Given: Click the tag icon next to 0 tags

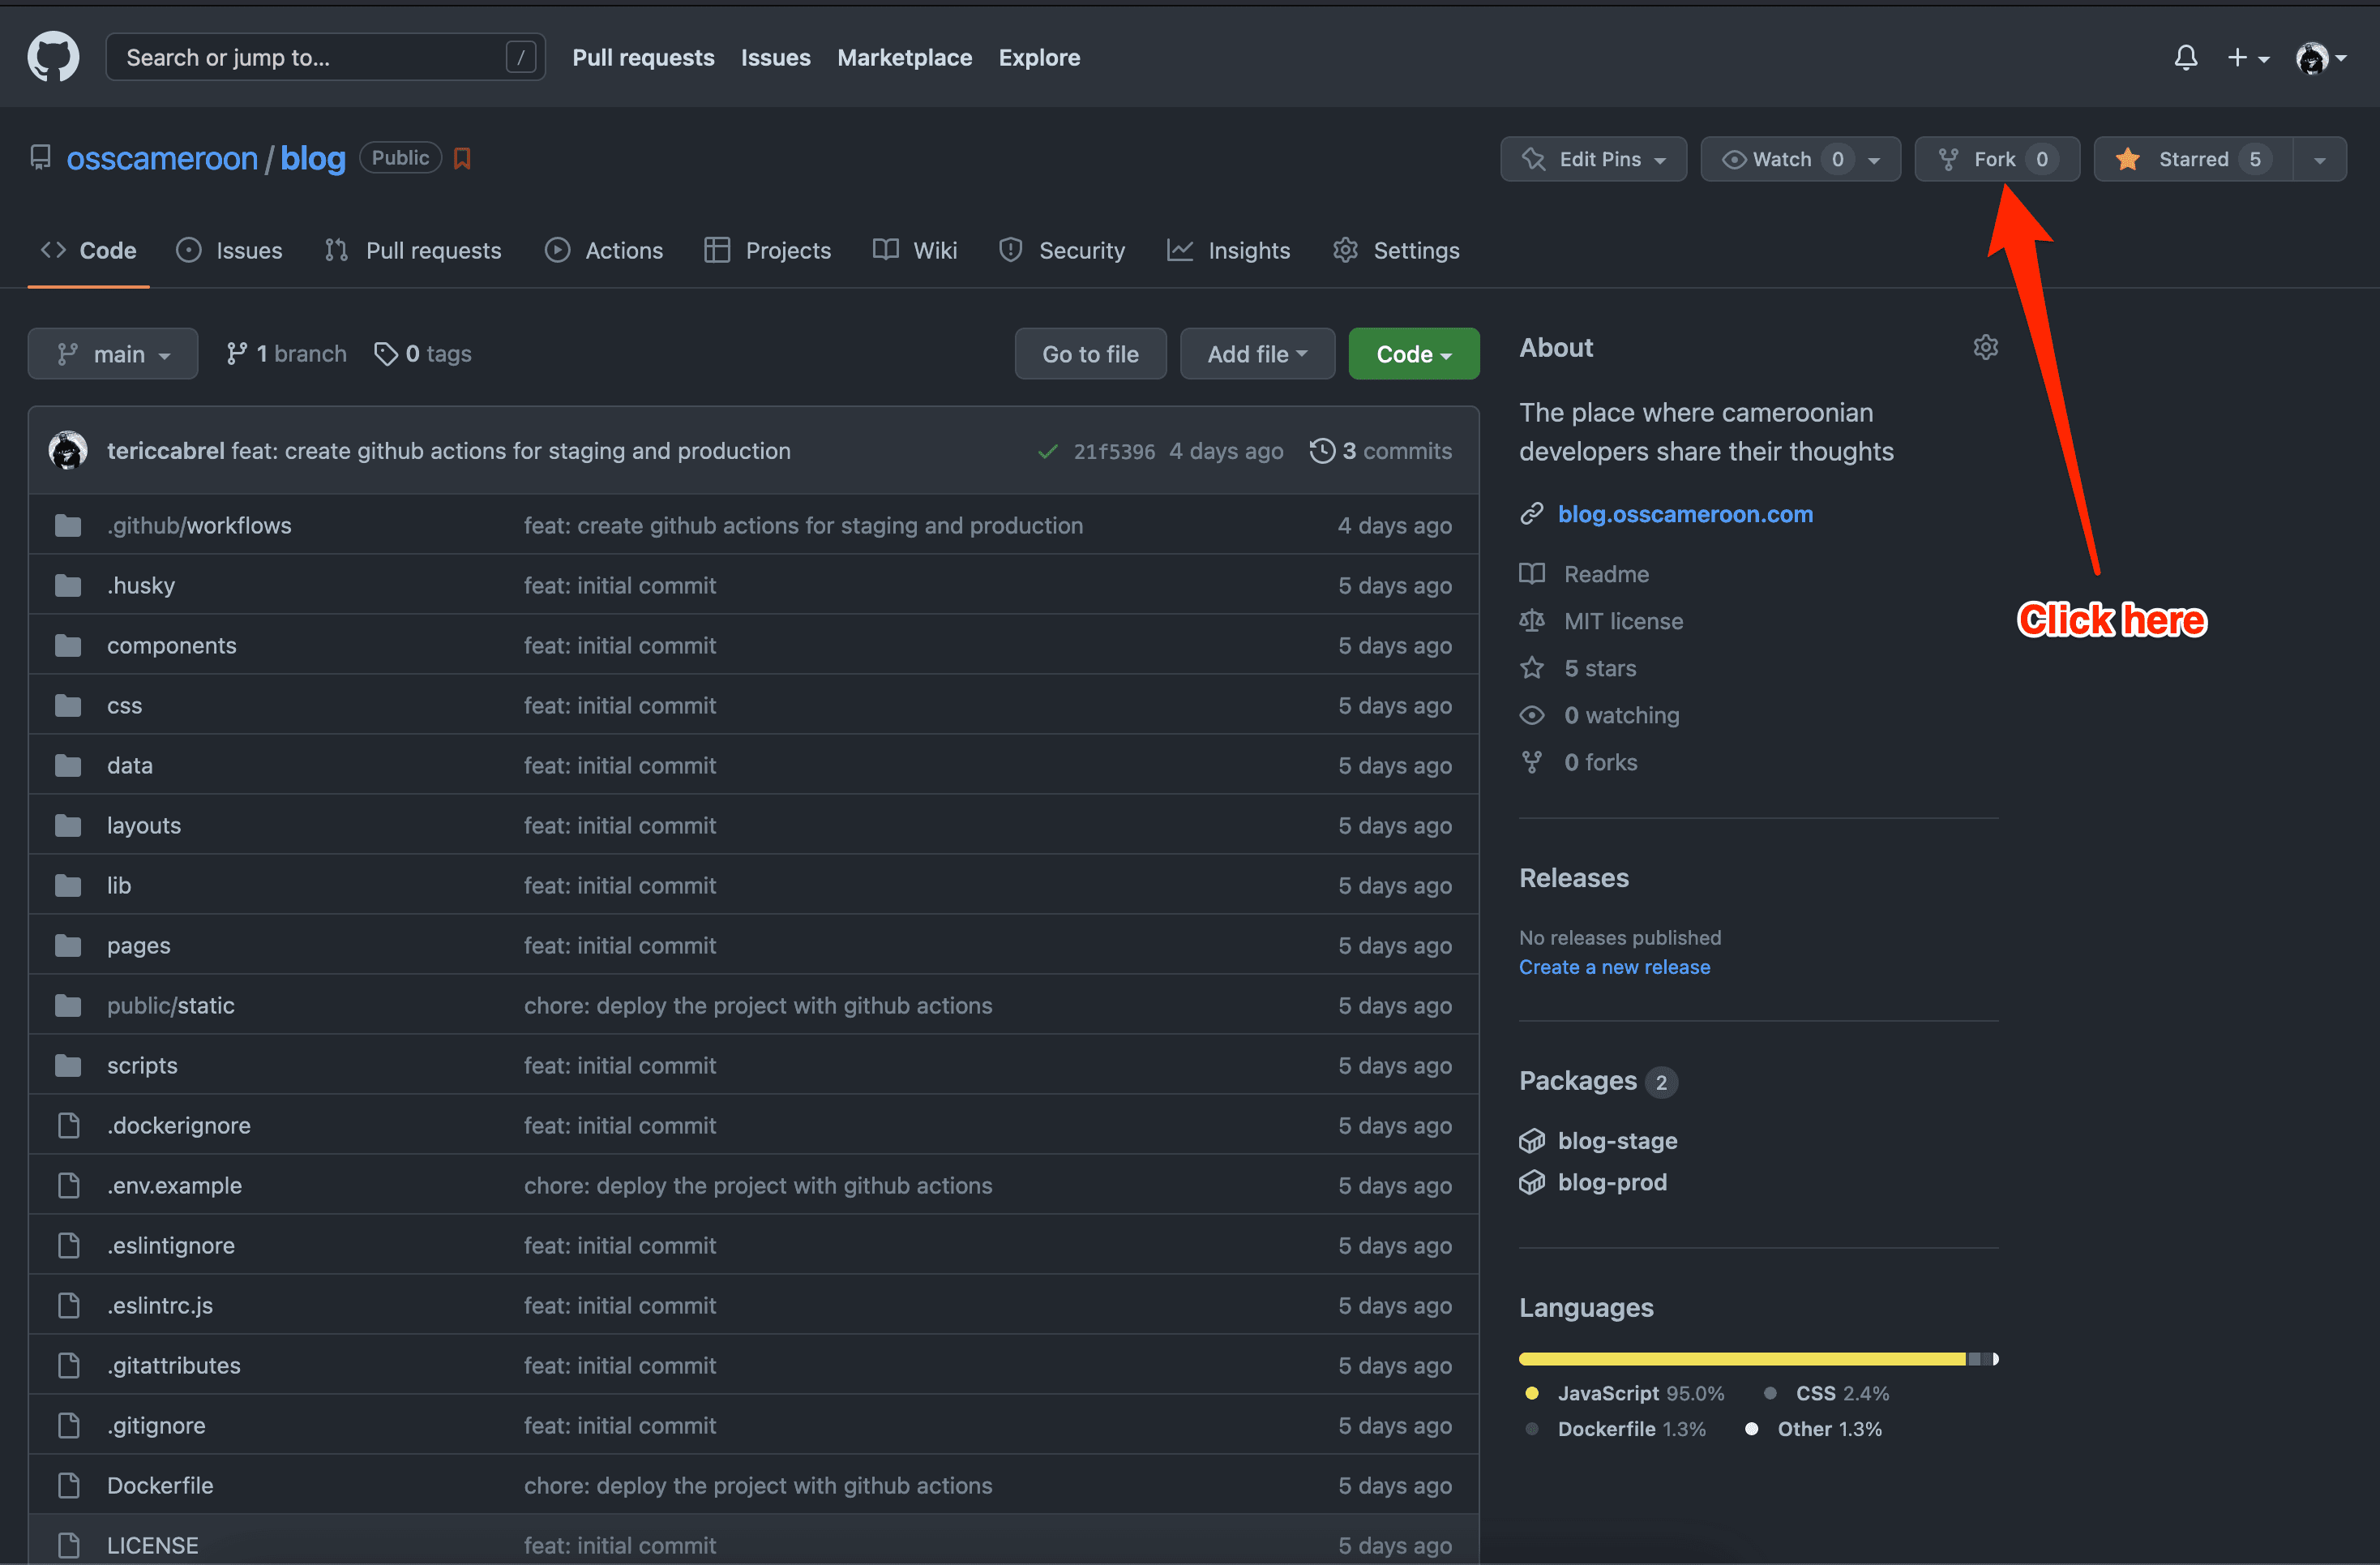Looking at the screenshot, I should [385, 354].
